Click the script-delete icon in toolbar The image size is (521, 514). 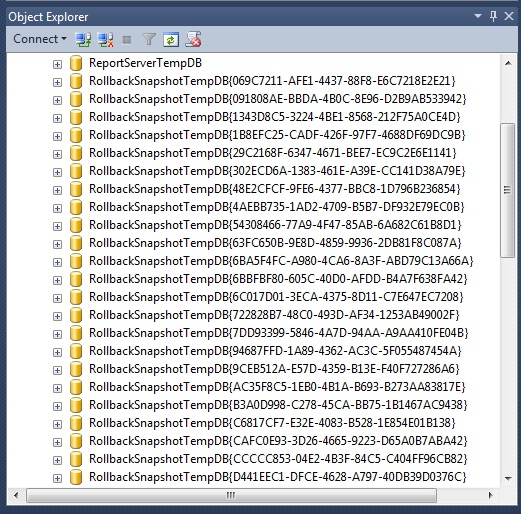coord(193,39)
